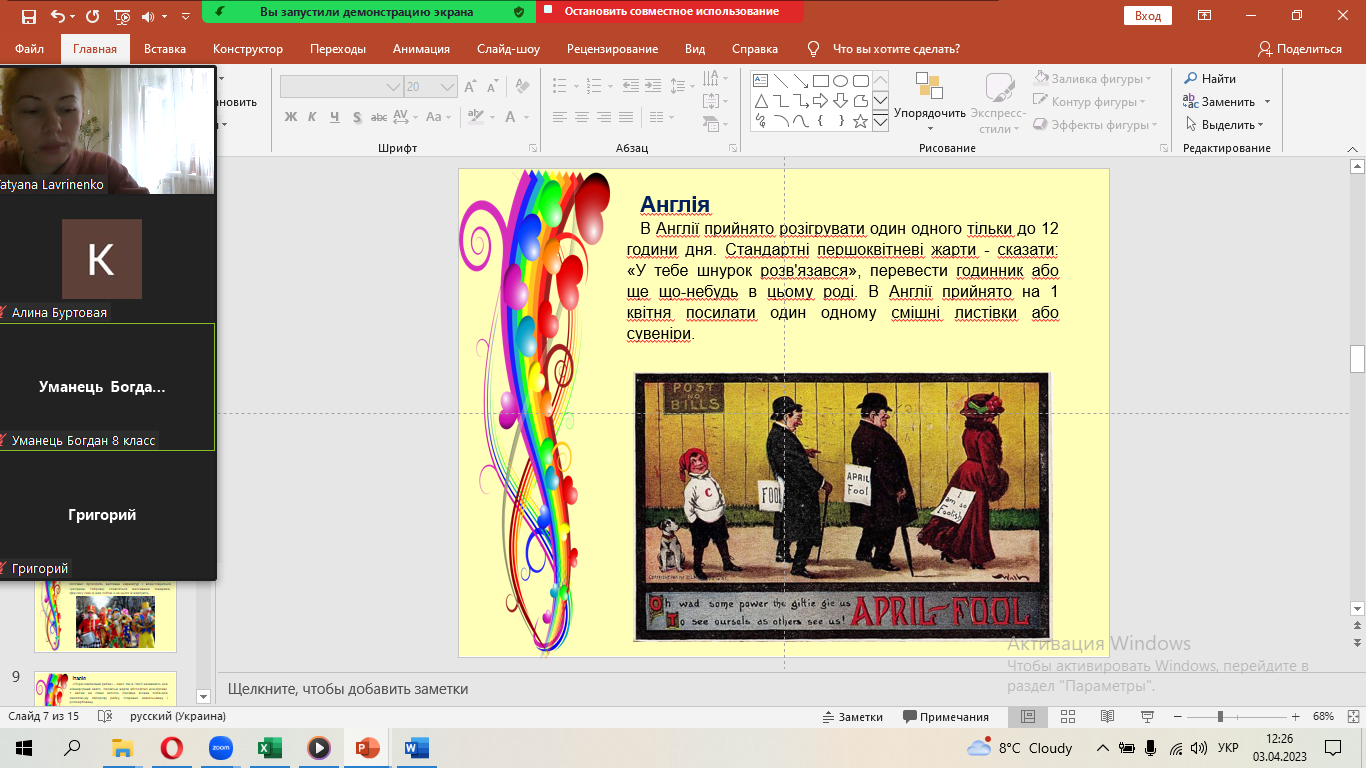Pick the right block arrow shape
Image resolution: width=1366 pixels, height=768 pixels.
[820, 101]
